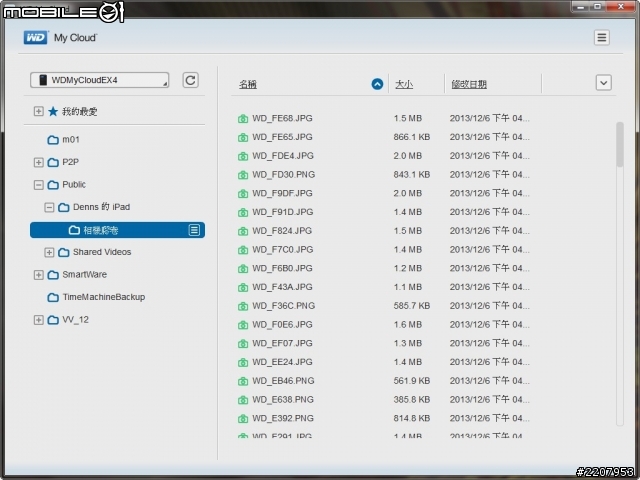The image size is (640, 480).
Task: Click the photo icon of WD_F7C0.JPG
Action: (x=243, y=250)
